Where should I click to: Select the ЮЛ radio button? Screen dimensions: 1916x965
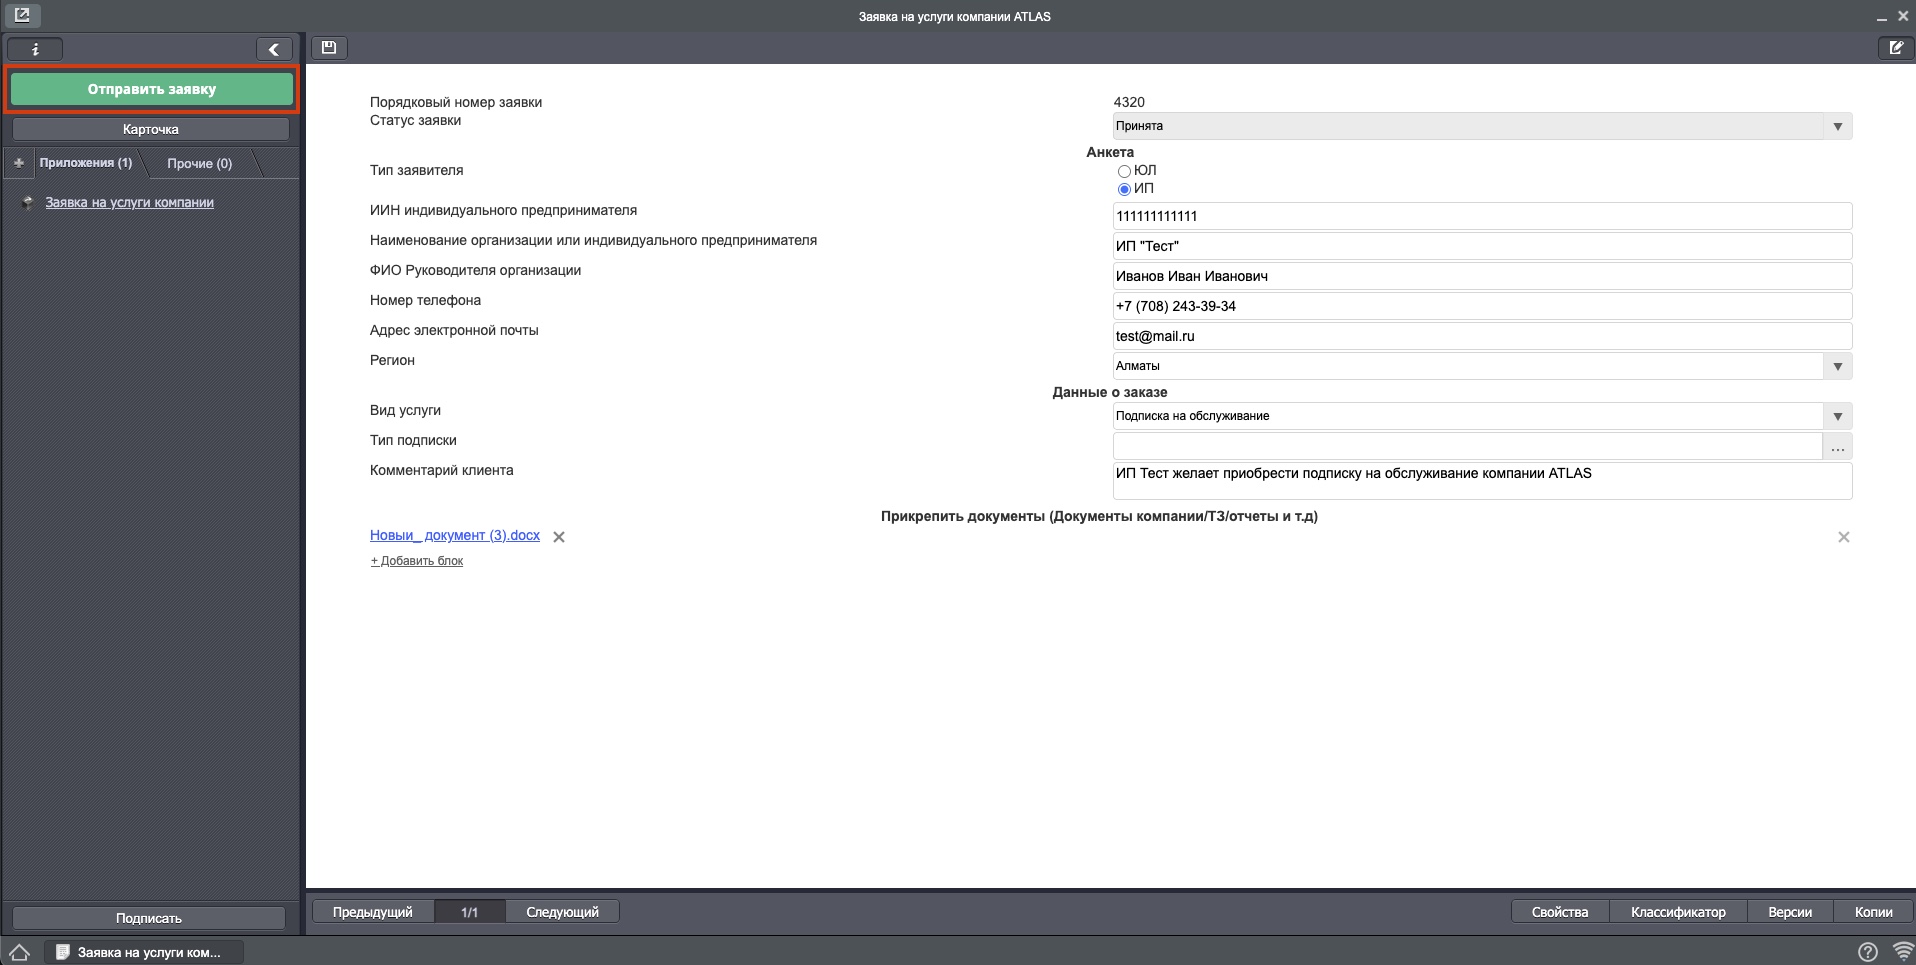1124,171
